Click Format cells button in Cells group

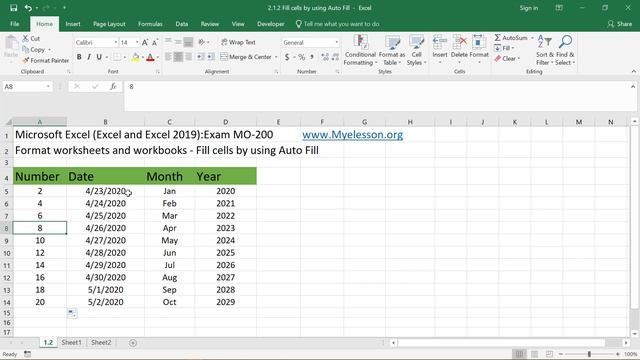coord(479,49)
